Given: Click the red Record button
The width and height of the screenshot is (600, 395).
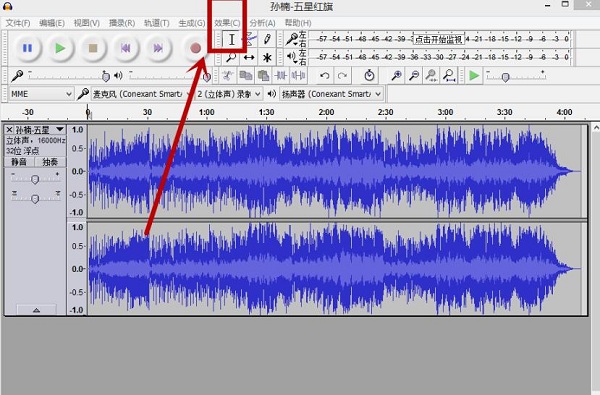Looking at the screenshot, I should (196, 48).
